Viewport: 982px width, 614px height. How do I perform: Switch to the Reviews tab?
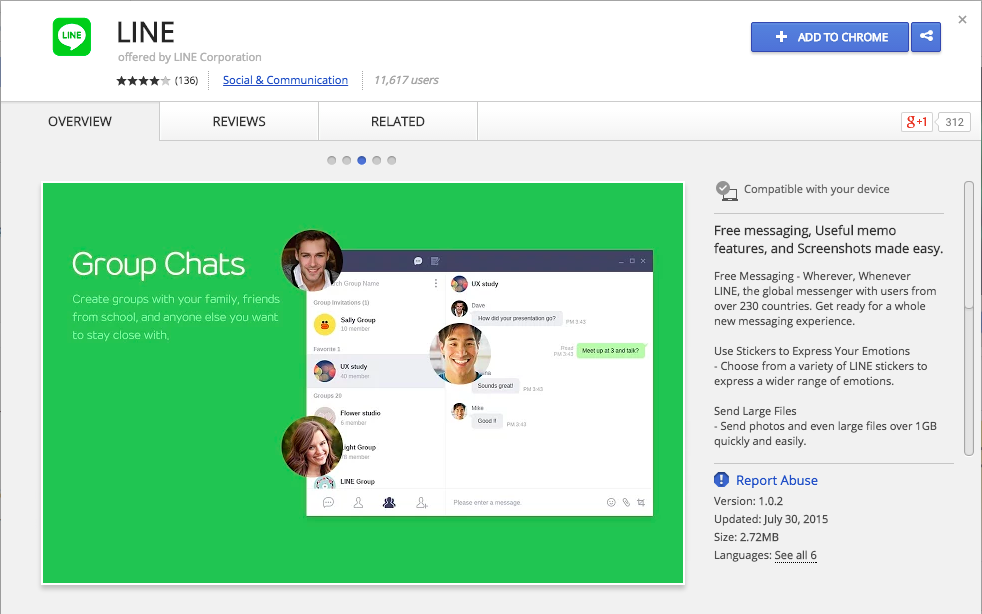point(239,122)
